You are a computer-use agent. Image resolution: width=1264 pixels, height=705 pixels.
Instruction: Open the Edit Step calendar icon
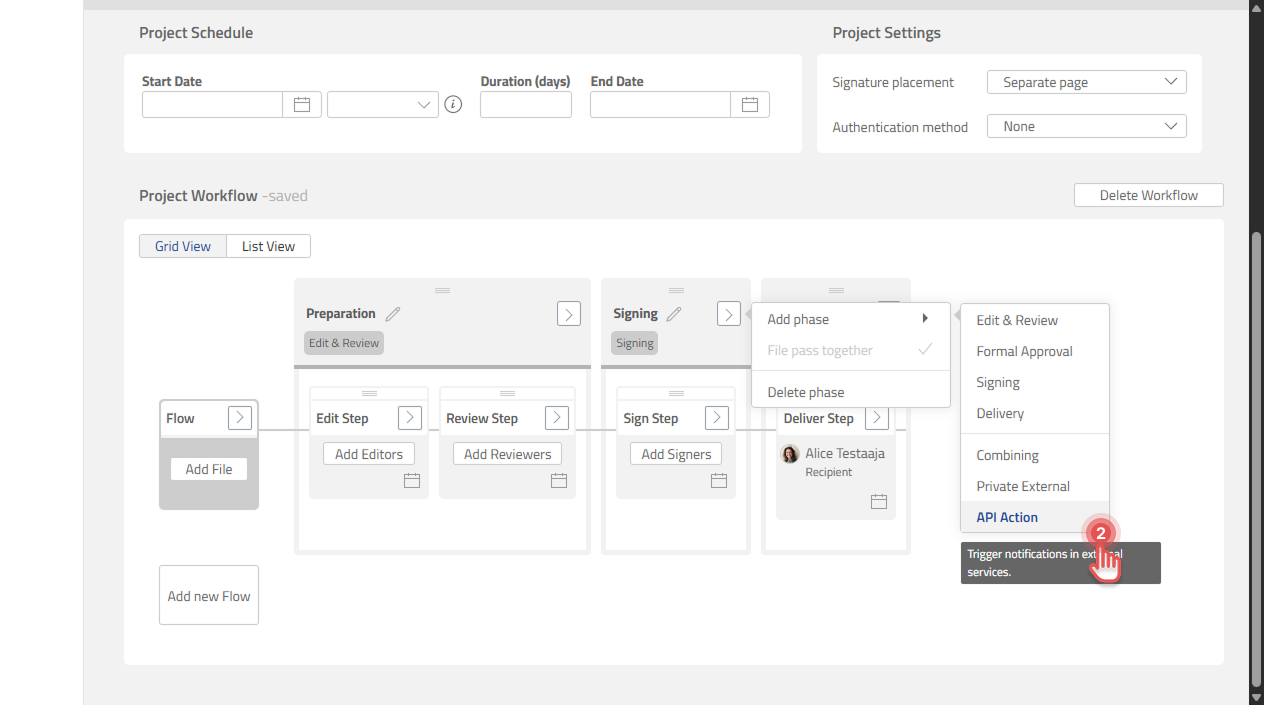click(x=412, y=481)
